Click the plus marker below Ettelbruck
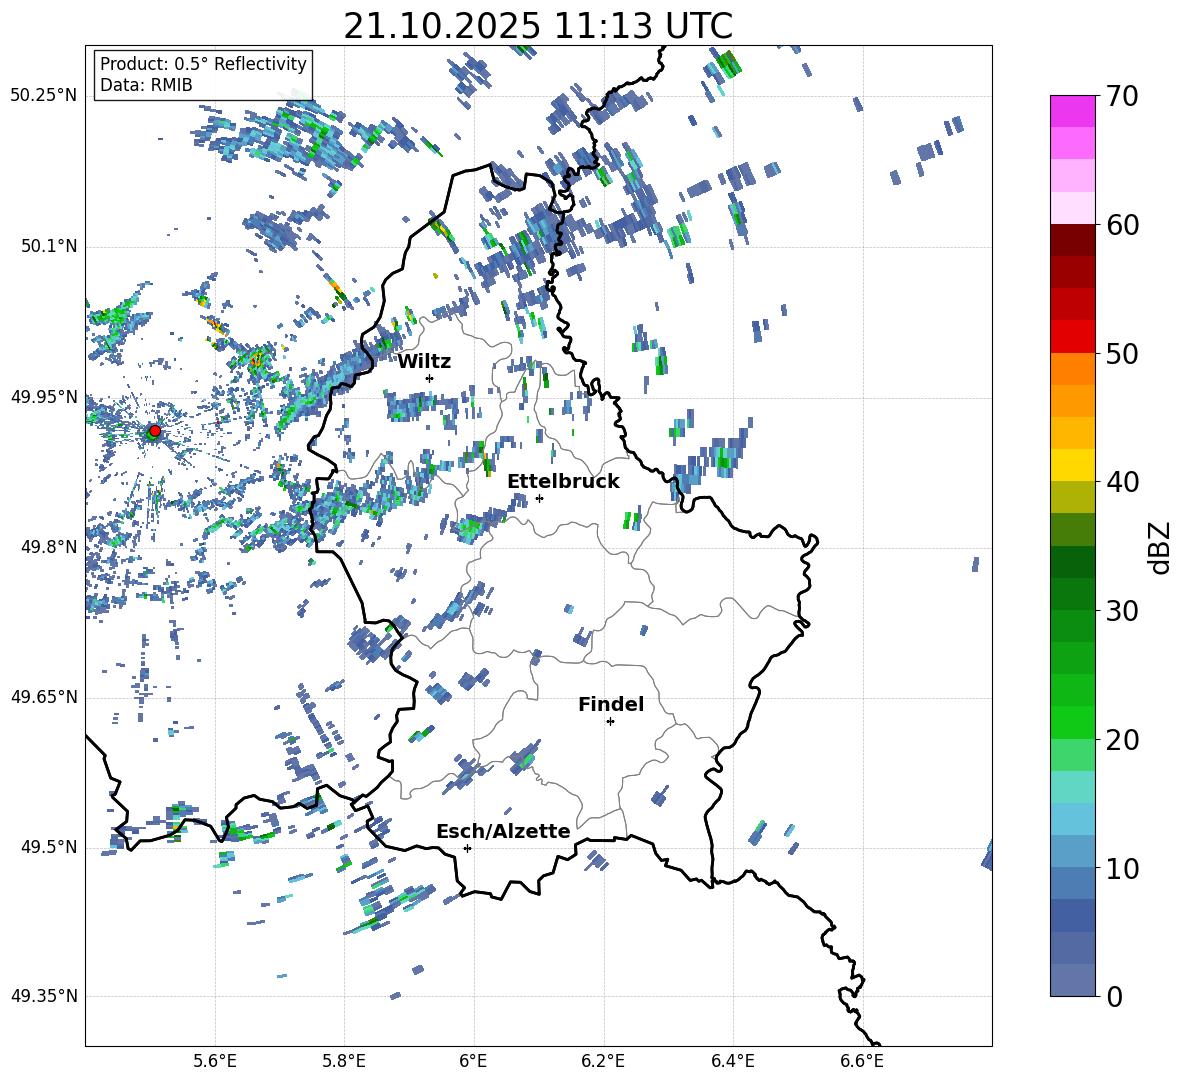The width and height of the screenshot is (1184, 1081). (x=539, y=498)
